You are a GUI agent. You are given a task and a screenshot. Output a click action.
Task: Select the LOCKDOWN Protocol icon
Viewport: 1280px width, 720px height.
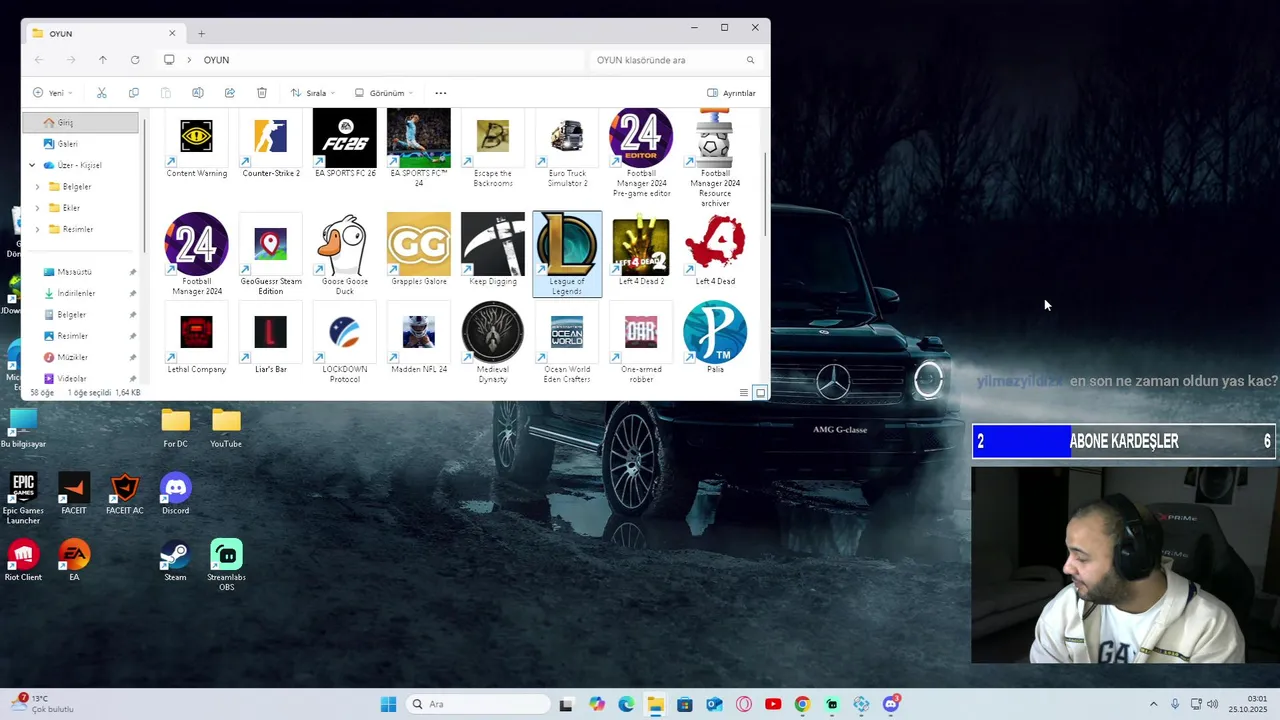pyautogui.click(x=345, y=344)
